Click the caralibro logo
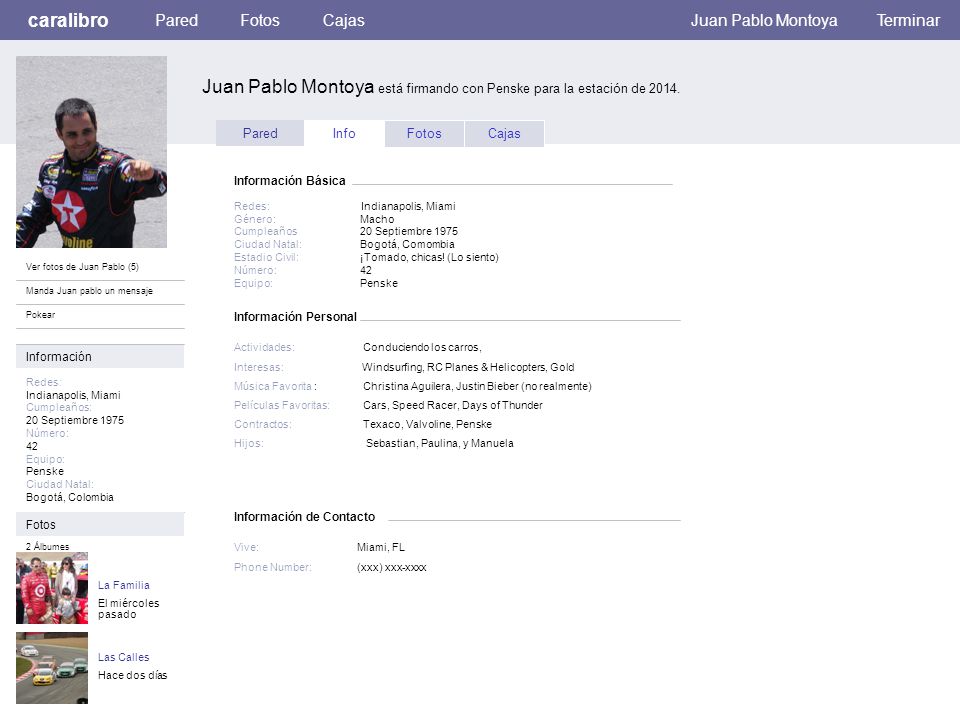This screenshot has height=720, width=960. [68, 20]
